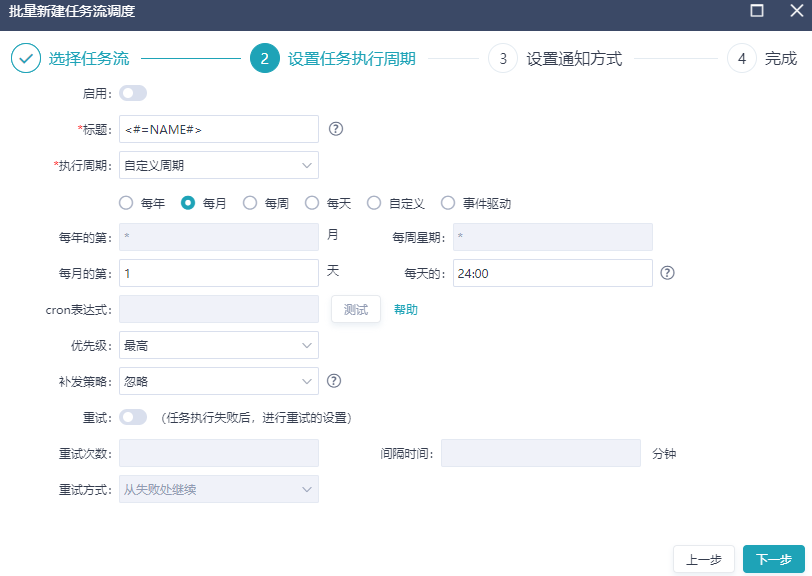Click the 下一步 button
This screenshot has height=576, width=812.
773,558
